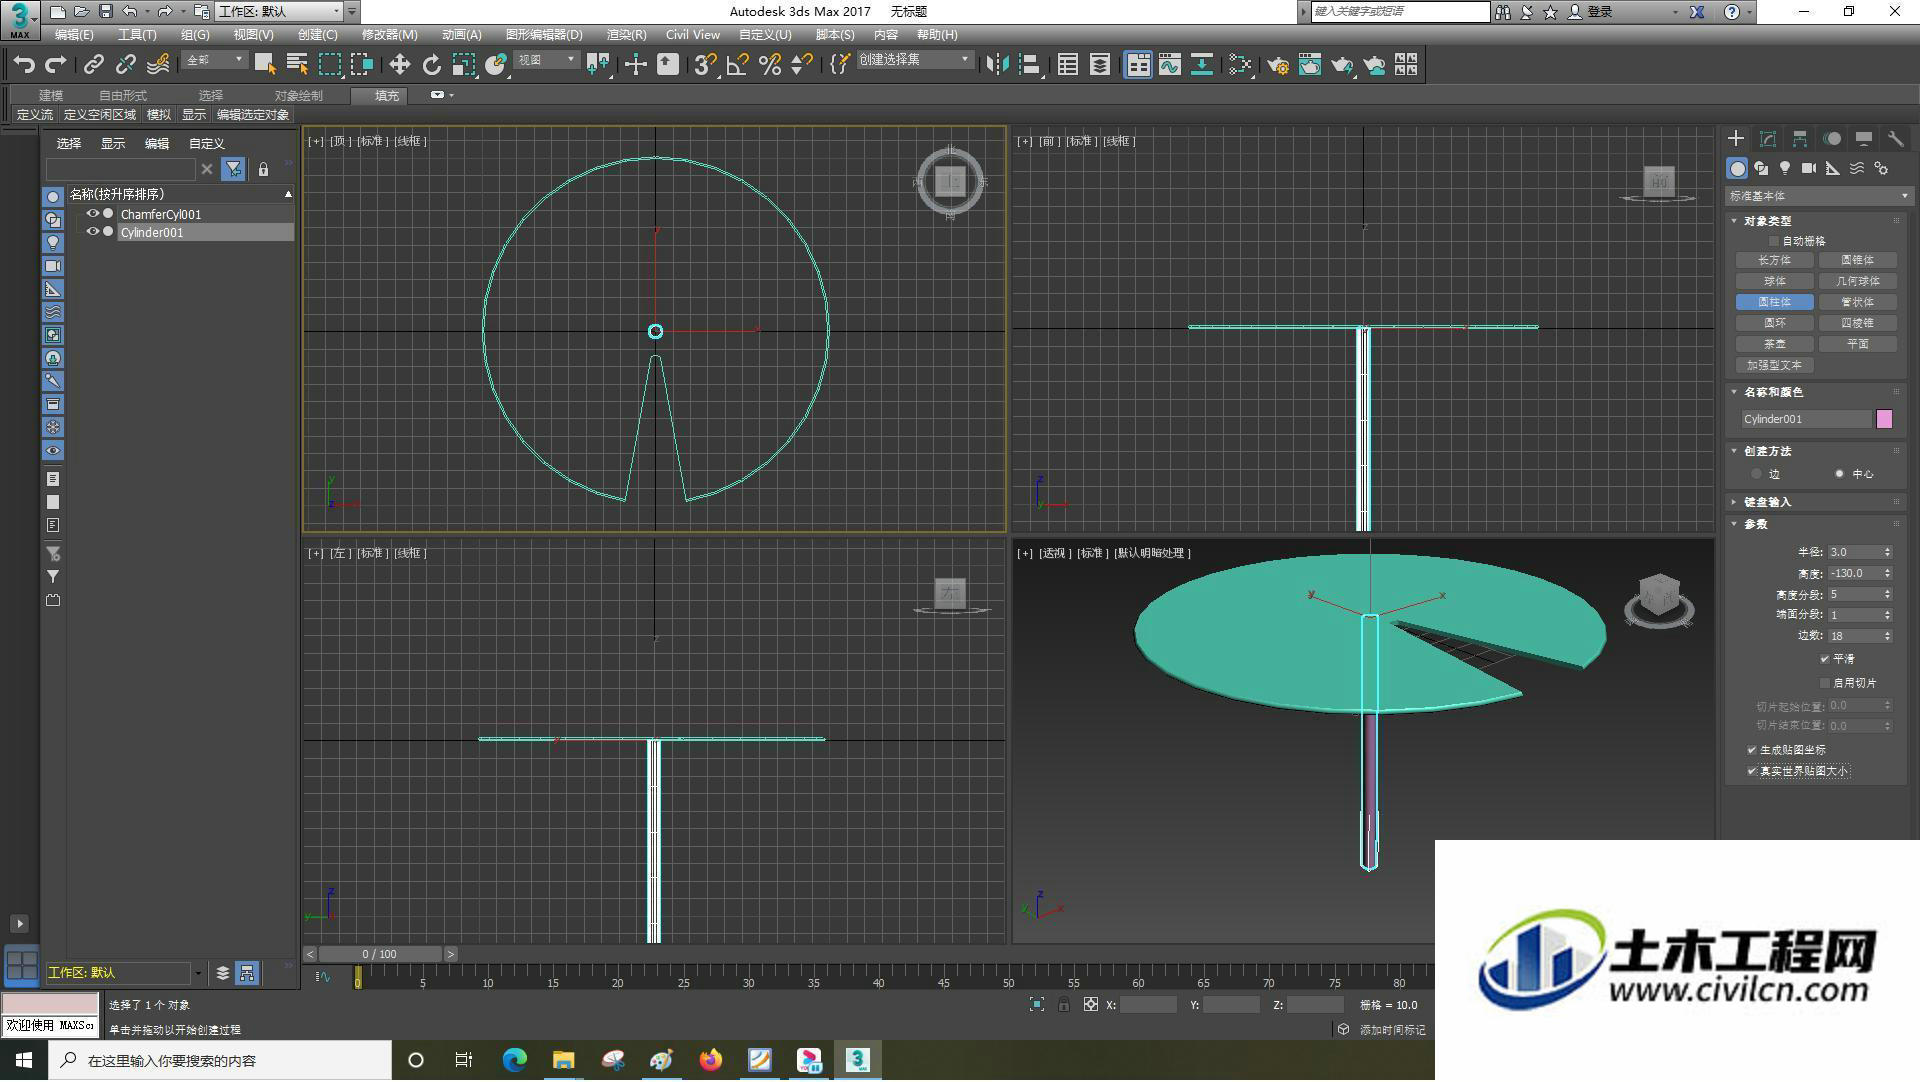This screenshot has height=1082, width=1920.
Task: Switch to the 对象绘制 ribbon tab
Action: (x=298, y=96)
